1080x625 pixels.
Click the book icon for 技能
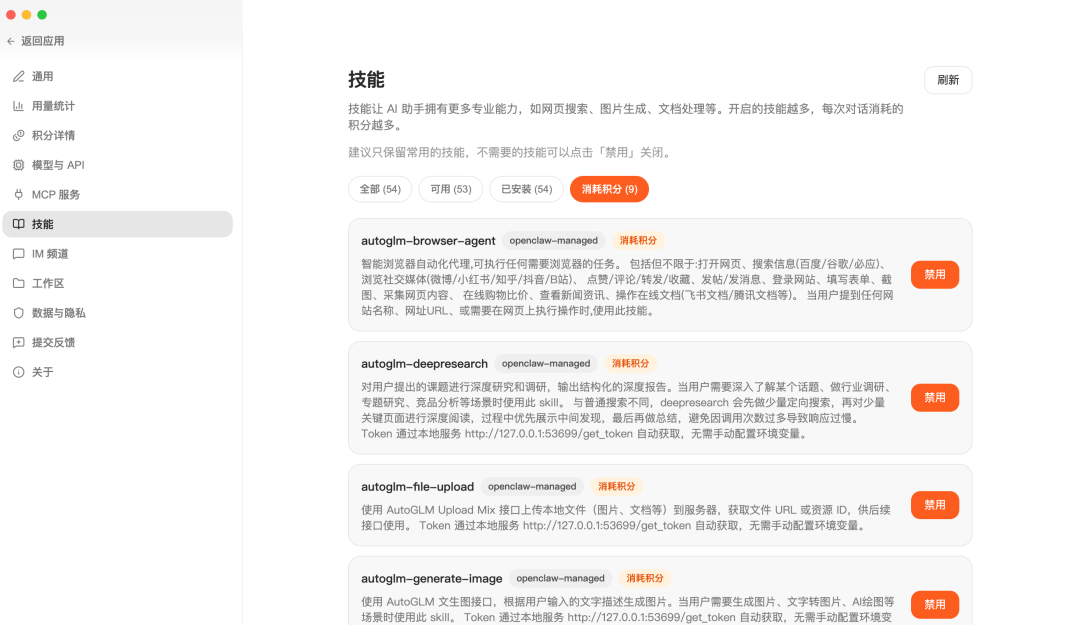pyautogui.click(x=19, y=225)
